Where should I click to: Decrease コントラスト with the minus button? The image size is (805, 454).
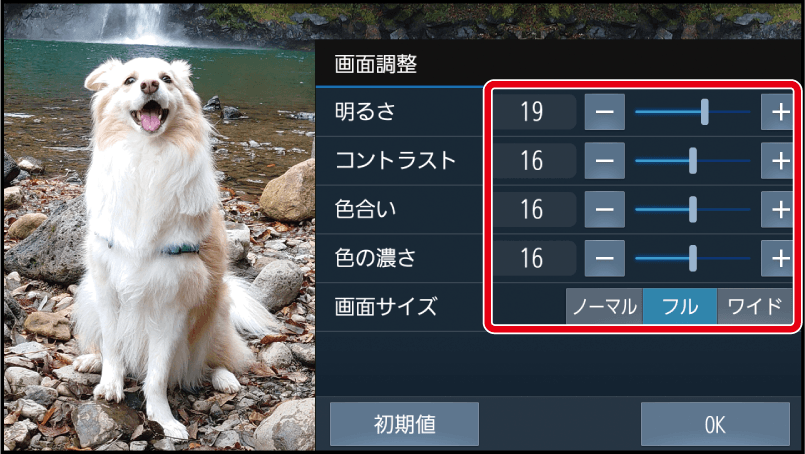tap(605, 161)
